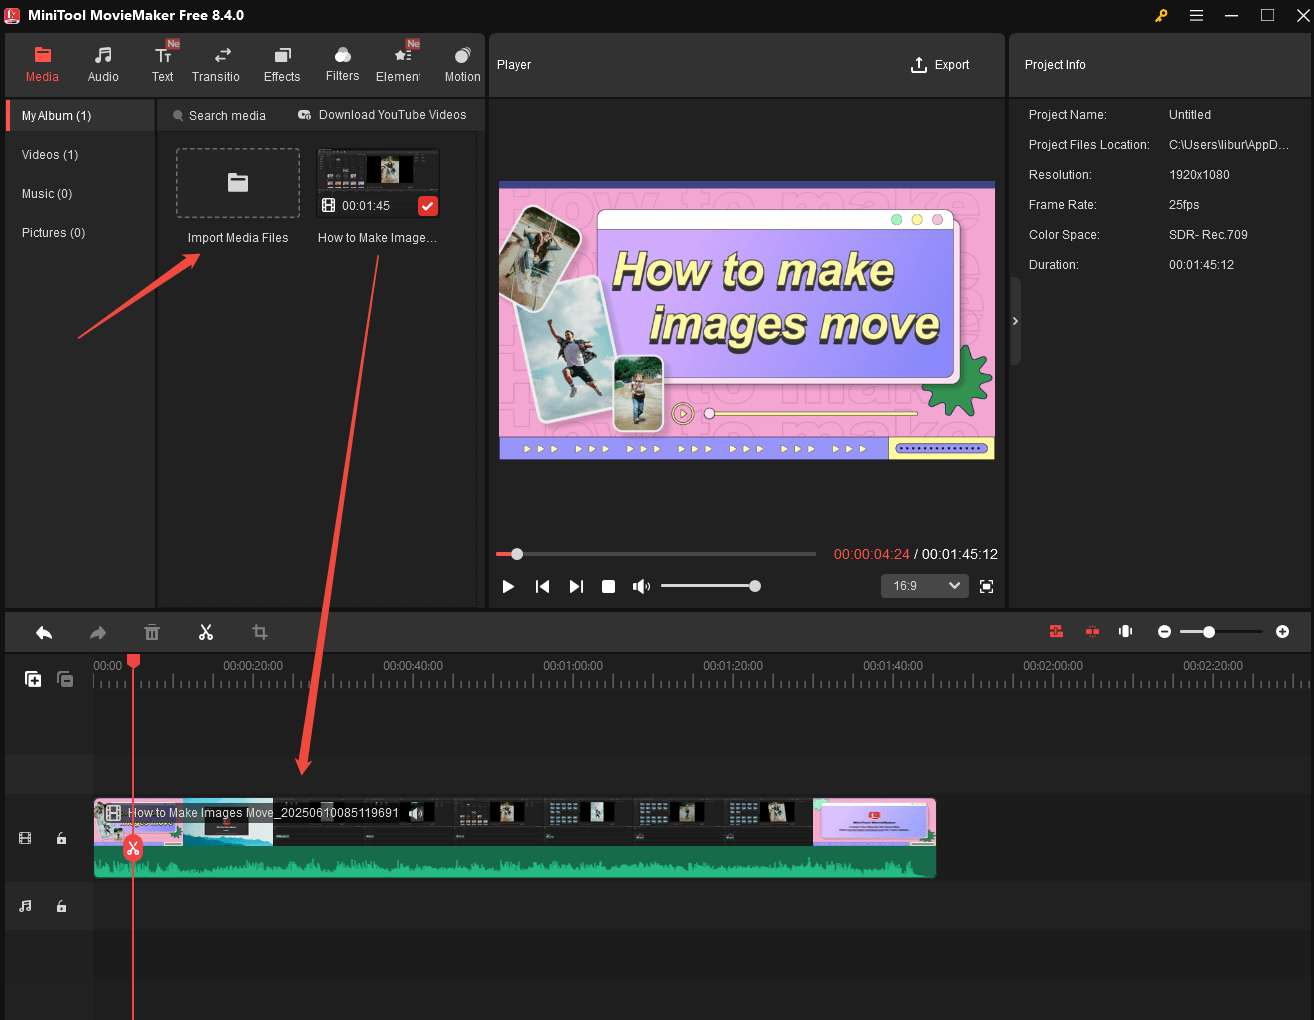Lock the video track

pos(61,838)
